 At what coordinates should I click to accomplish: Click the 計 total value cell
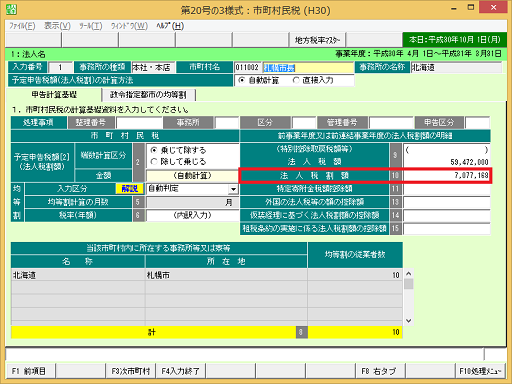(x=355, y=332)
